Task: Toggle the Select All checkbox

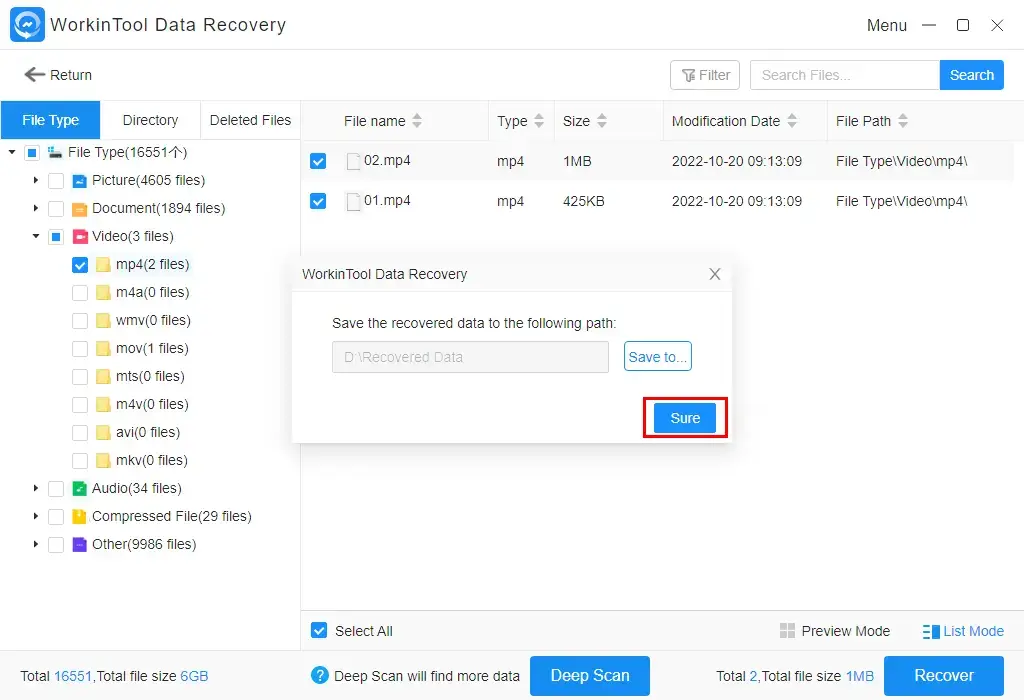Action: click(x=319, y=630)
